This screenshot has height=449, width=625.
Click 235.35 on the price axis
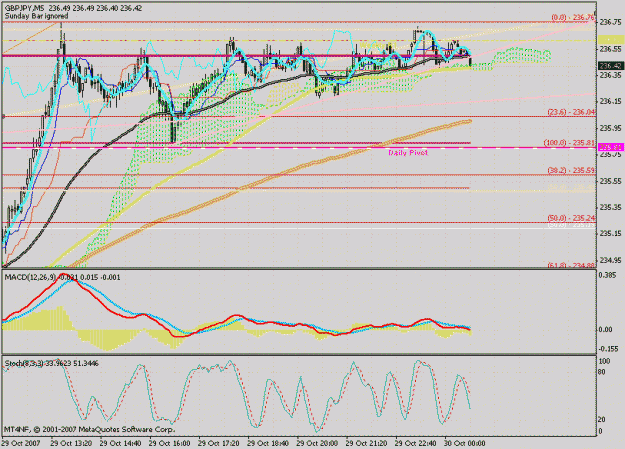[x=610, y=207]
